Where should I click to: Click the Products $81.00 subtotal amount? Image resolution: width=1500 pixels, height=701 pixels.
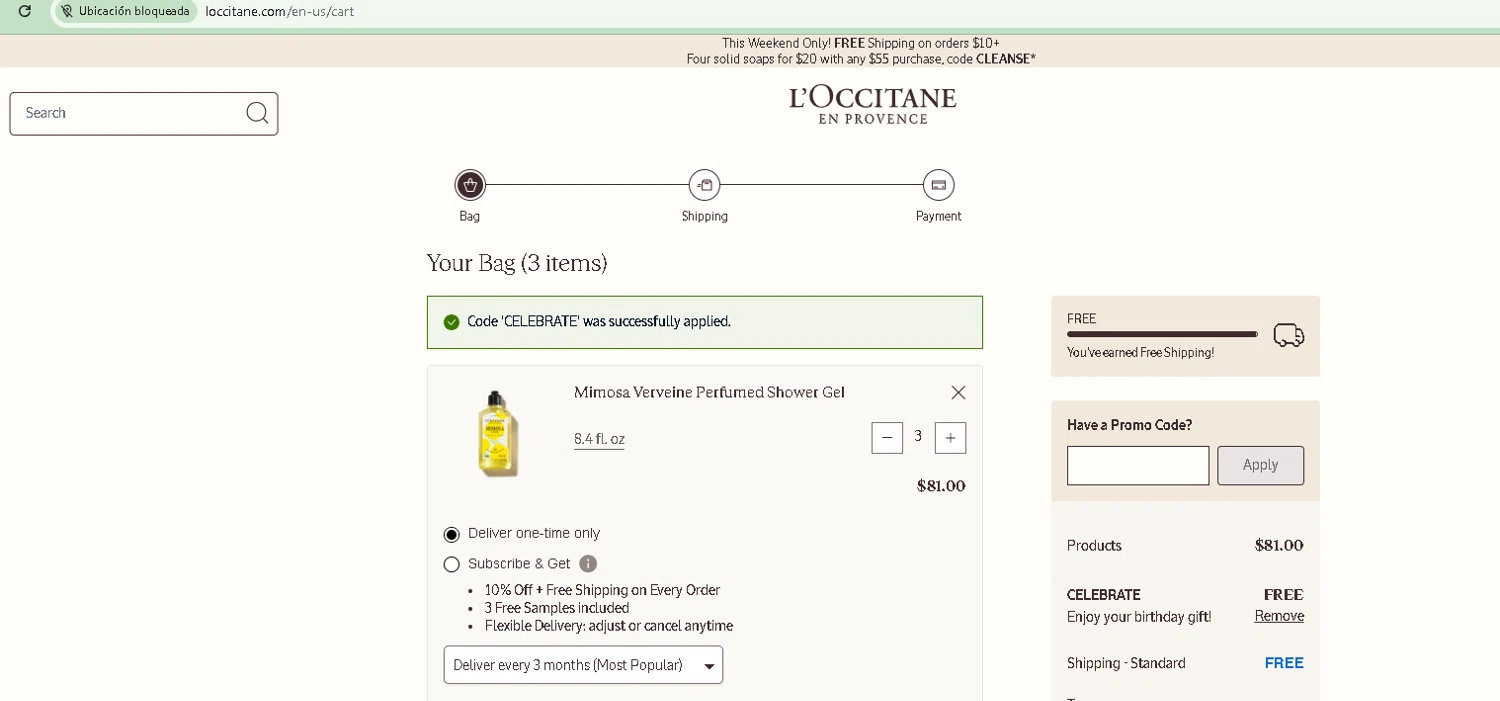point(1279,545)
